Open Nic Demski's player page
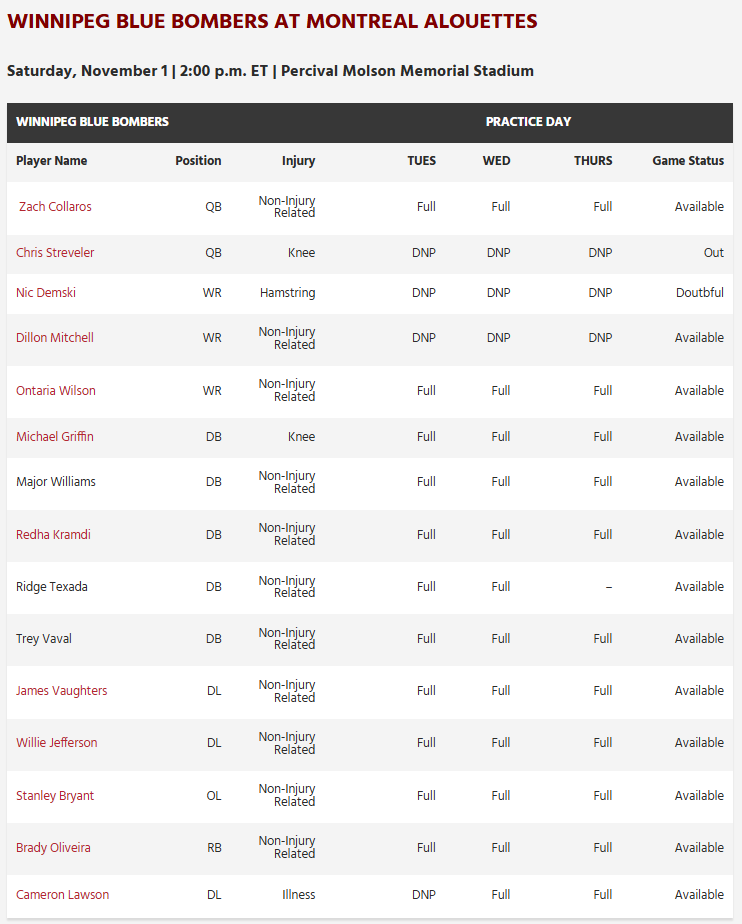742x924 pixels. coord(46,293)
